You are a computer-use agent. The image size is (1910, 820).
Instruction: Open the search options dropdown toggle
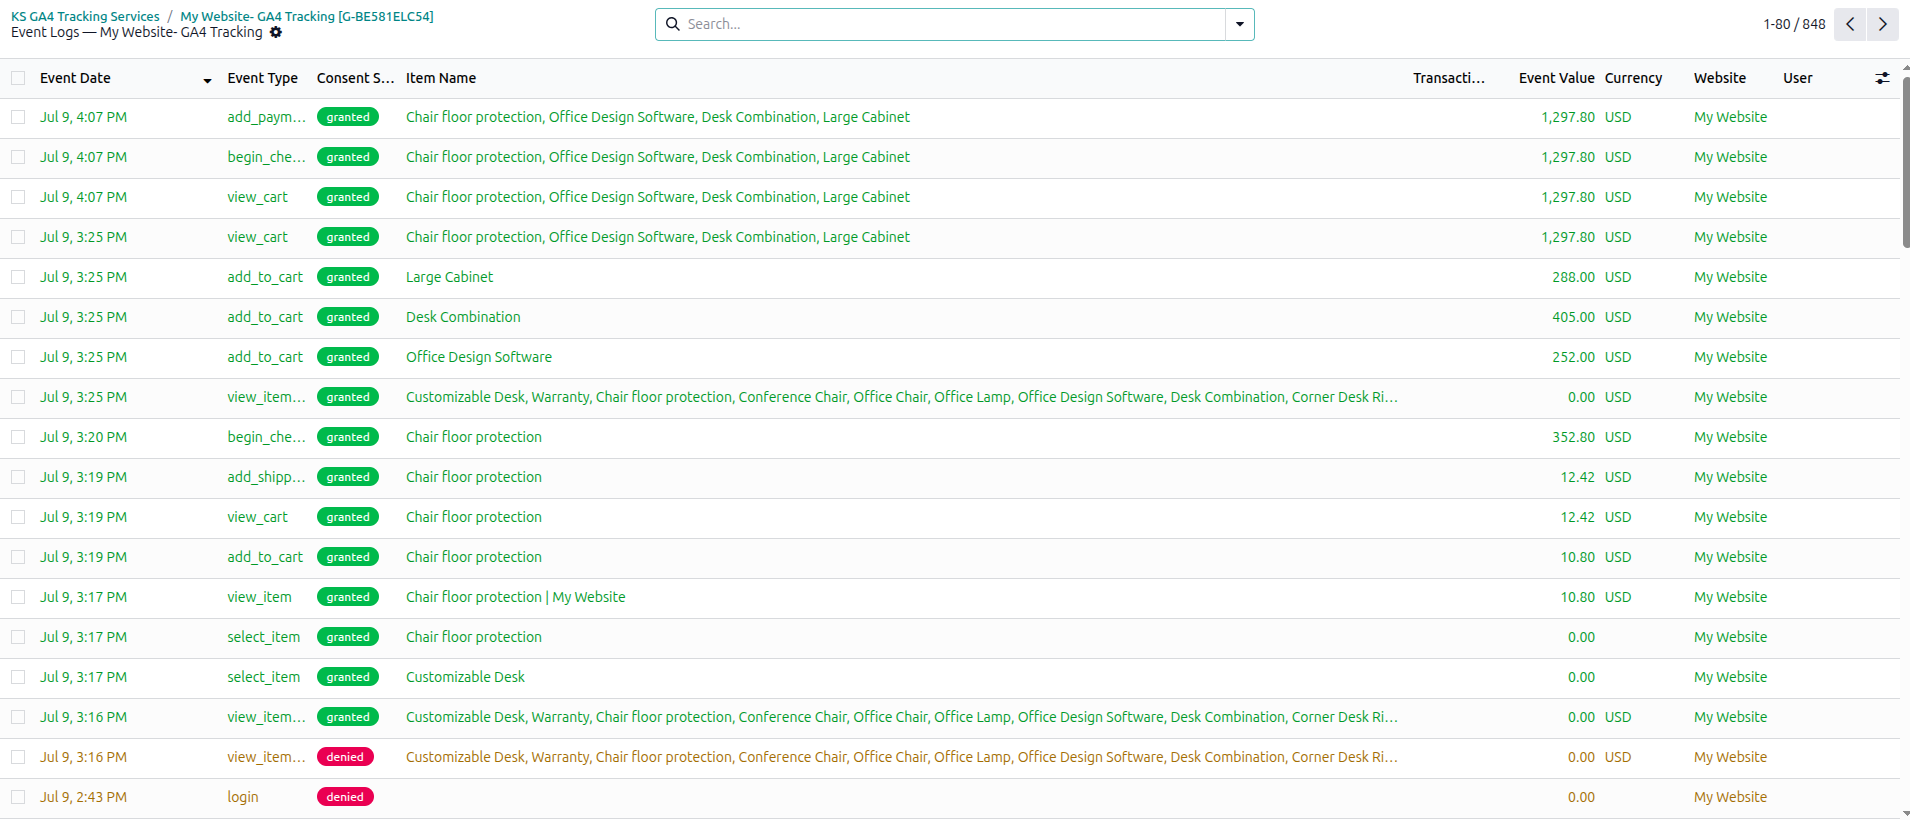click(x=1240, y=24)
